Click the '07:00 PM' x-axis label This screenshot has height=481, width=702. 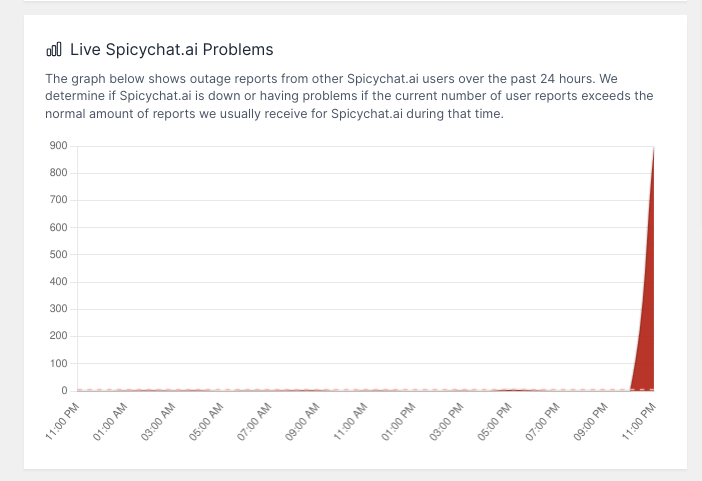[x=543, y=422]
